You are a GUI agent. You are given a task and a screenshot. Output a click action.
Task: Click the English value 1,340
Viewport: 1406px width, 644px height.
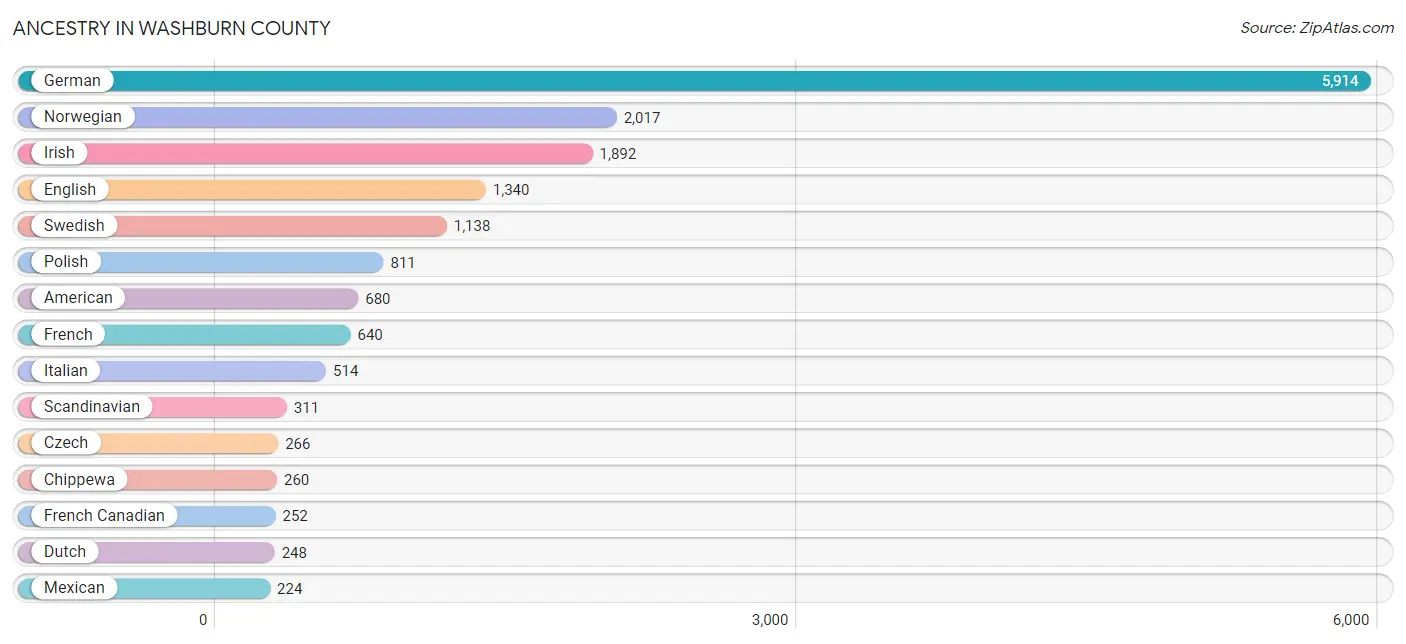(x=511, y=190)
